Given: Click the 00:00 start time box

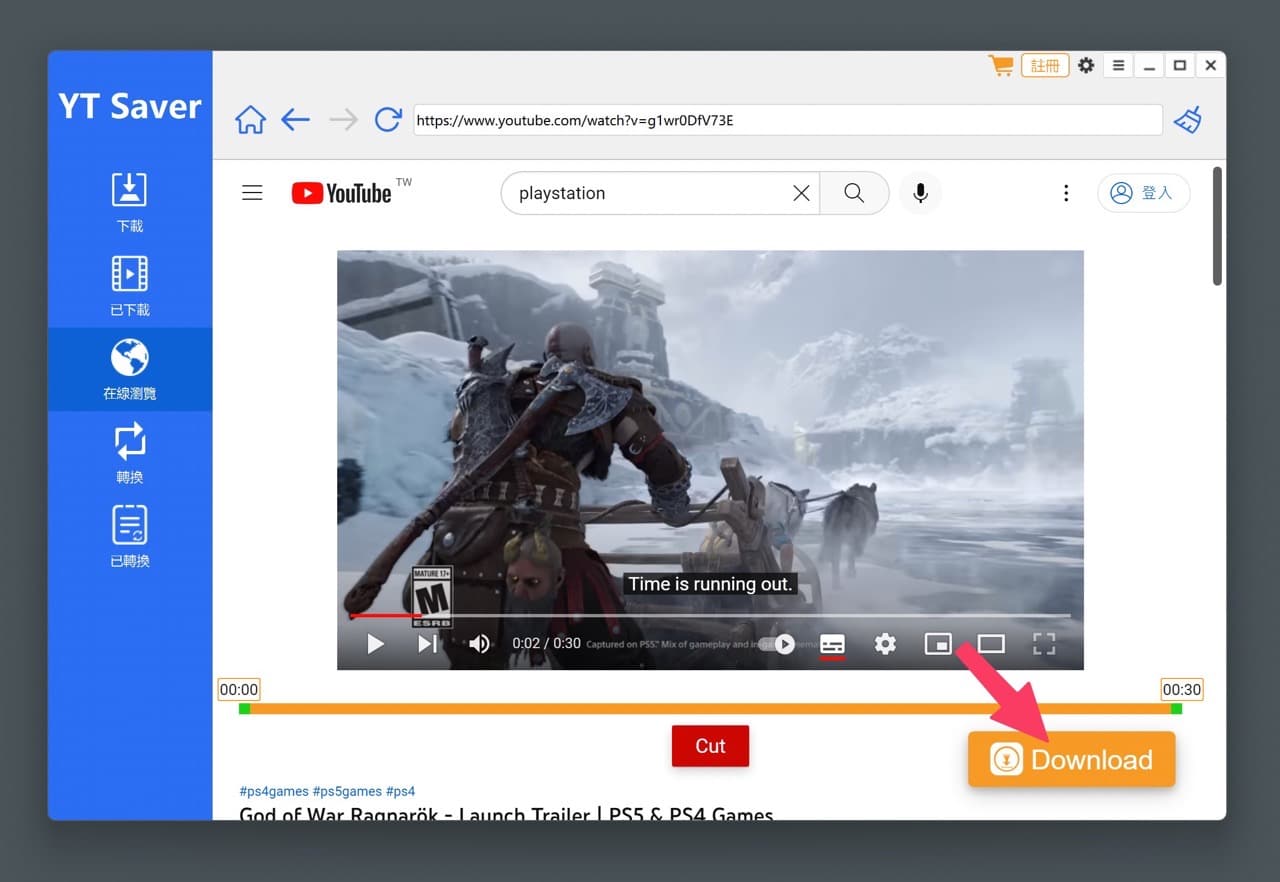Looking at the screenshot, I should pyautogui.click(x=239, y=689).
